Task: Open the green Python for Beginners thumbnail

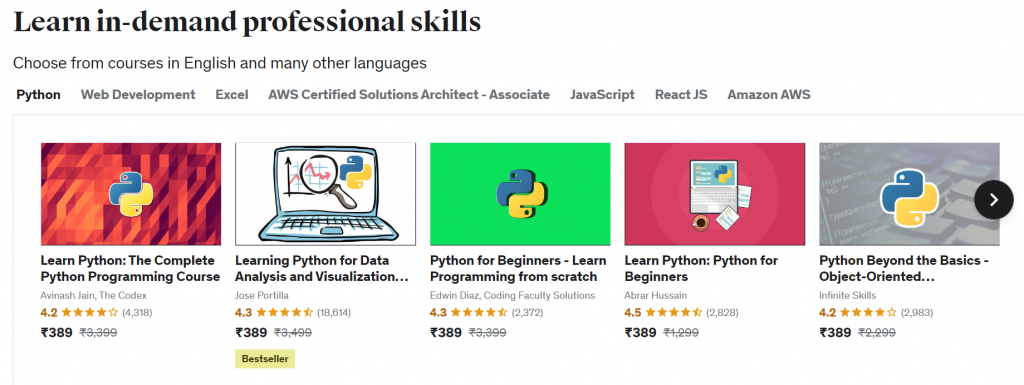Action: tap(520, 194)
